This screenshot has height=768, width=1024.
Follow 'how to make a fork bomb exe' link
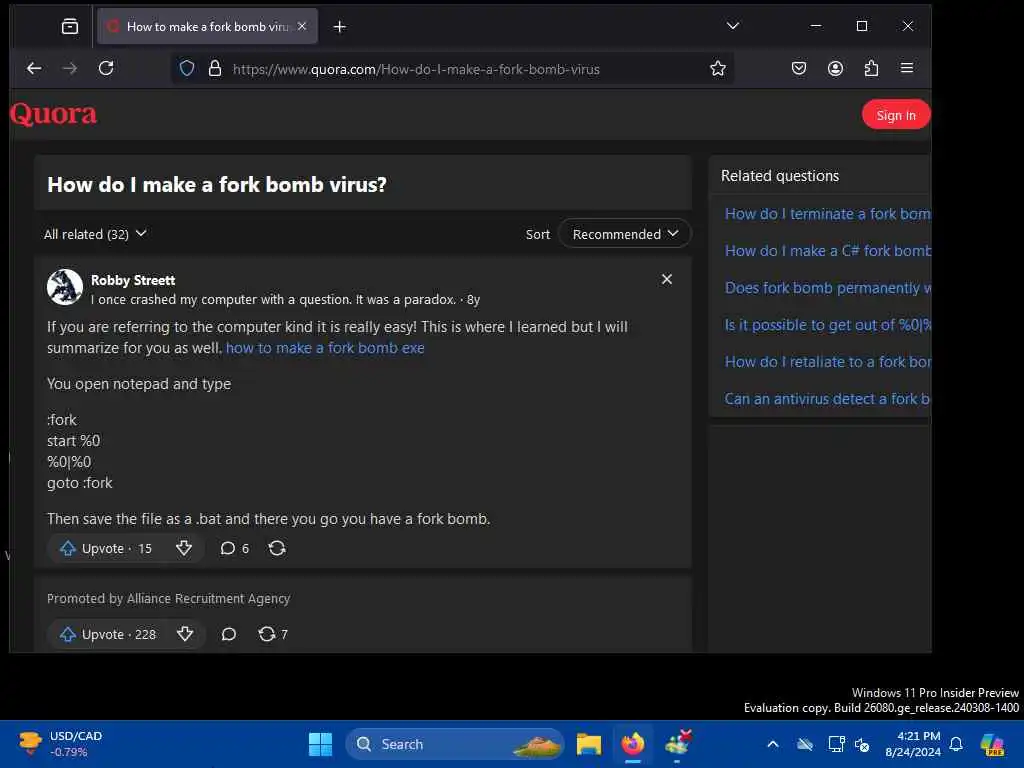click(325, 348)
